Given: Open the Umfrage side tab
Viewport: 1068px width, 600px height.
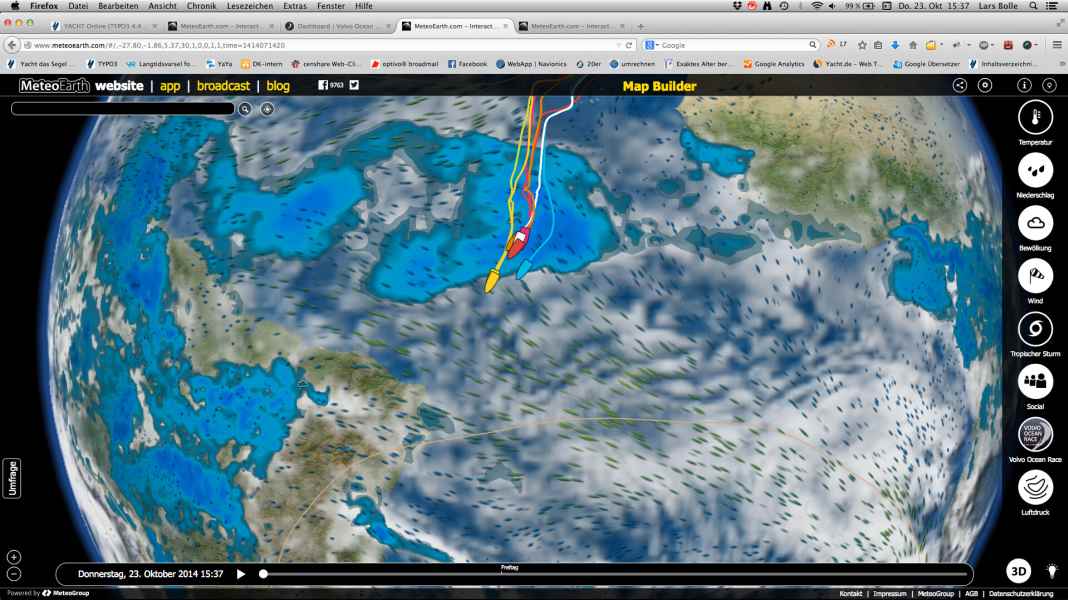Looking at the screenshot, I should coord(12,479).
